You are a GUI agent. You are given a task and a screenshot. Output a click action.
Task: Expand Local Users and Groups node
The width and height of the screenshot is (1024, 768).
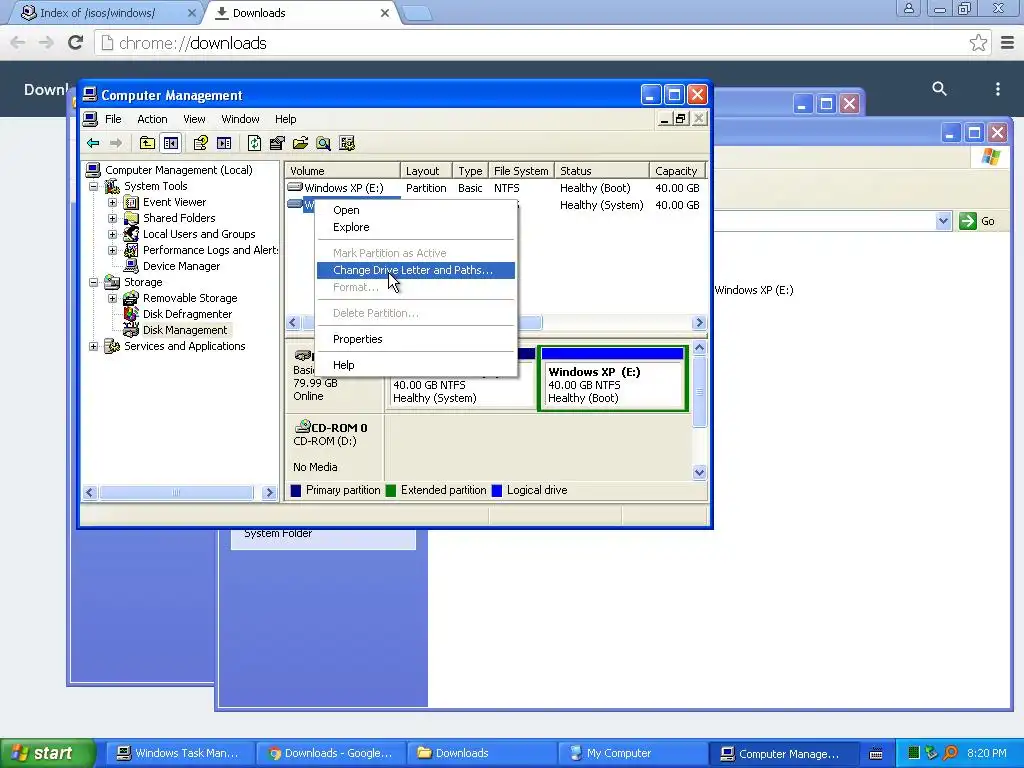coord(112,234)
